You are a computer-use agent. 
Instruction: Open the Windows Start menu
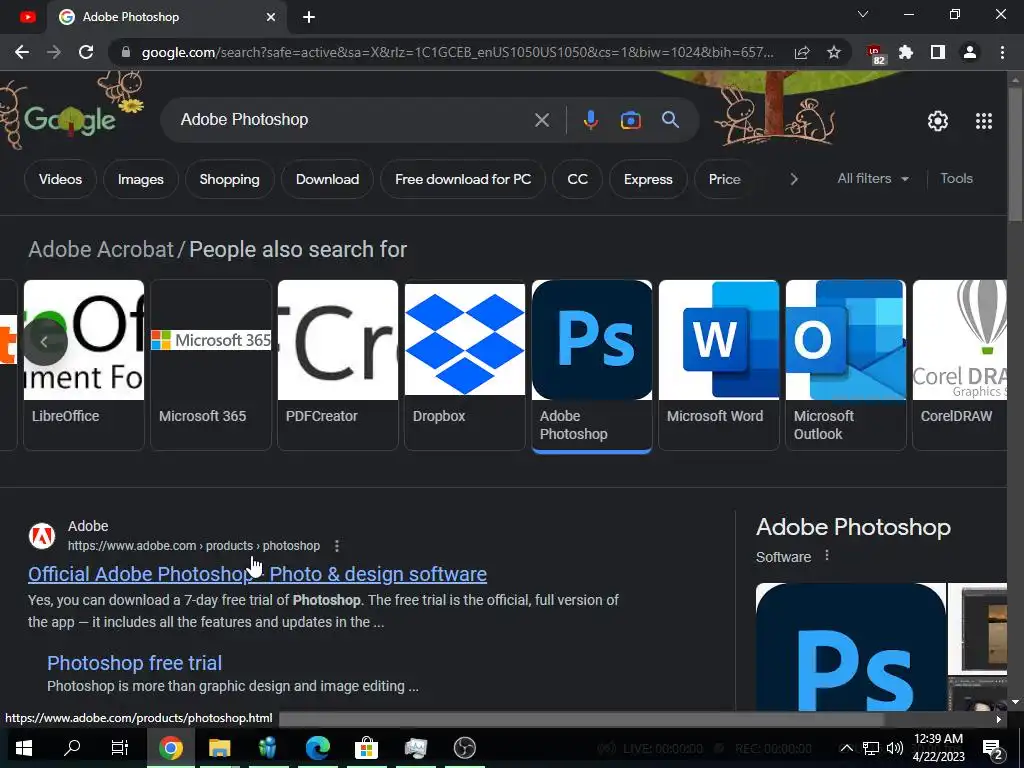[x=24, y=748]
